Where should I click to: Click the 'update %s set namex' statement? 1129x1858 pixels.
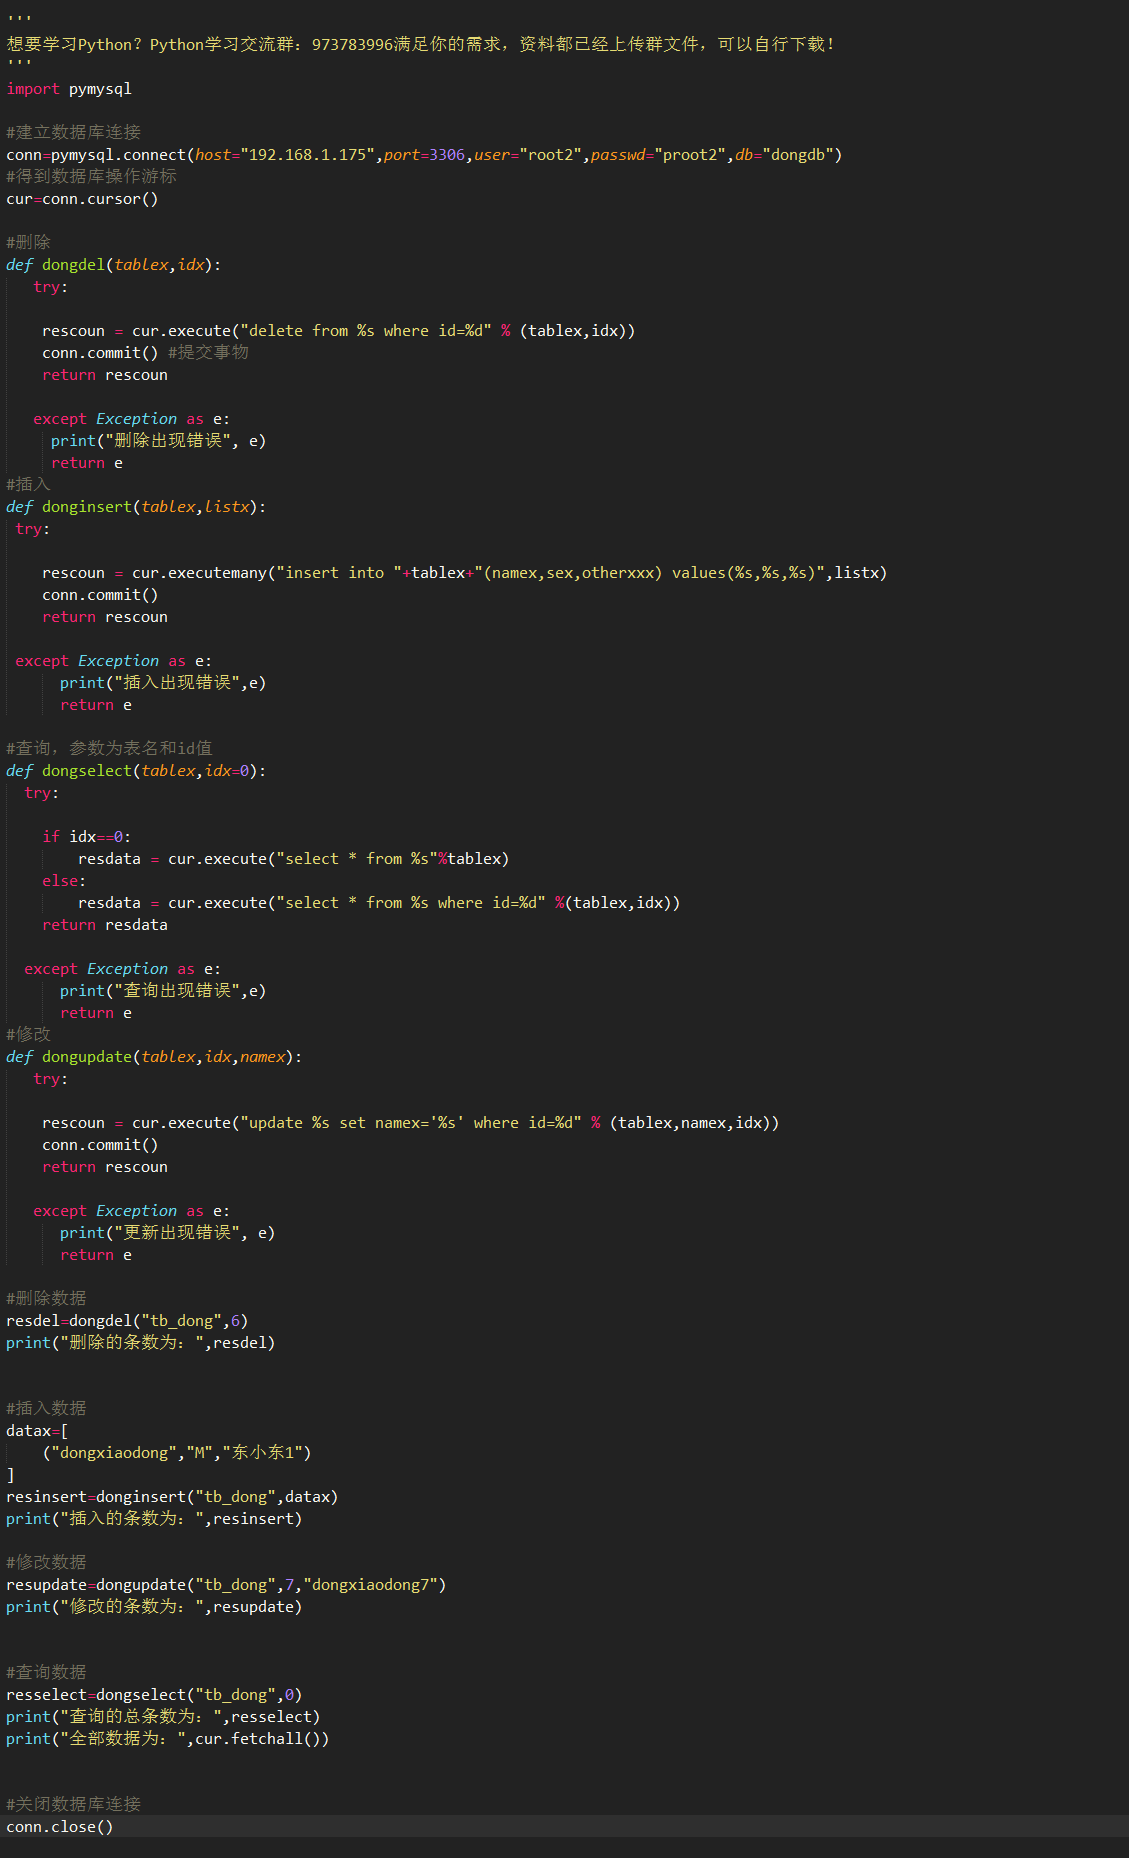pos(411,1123)
